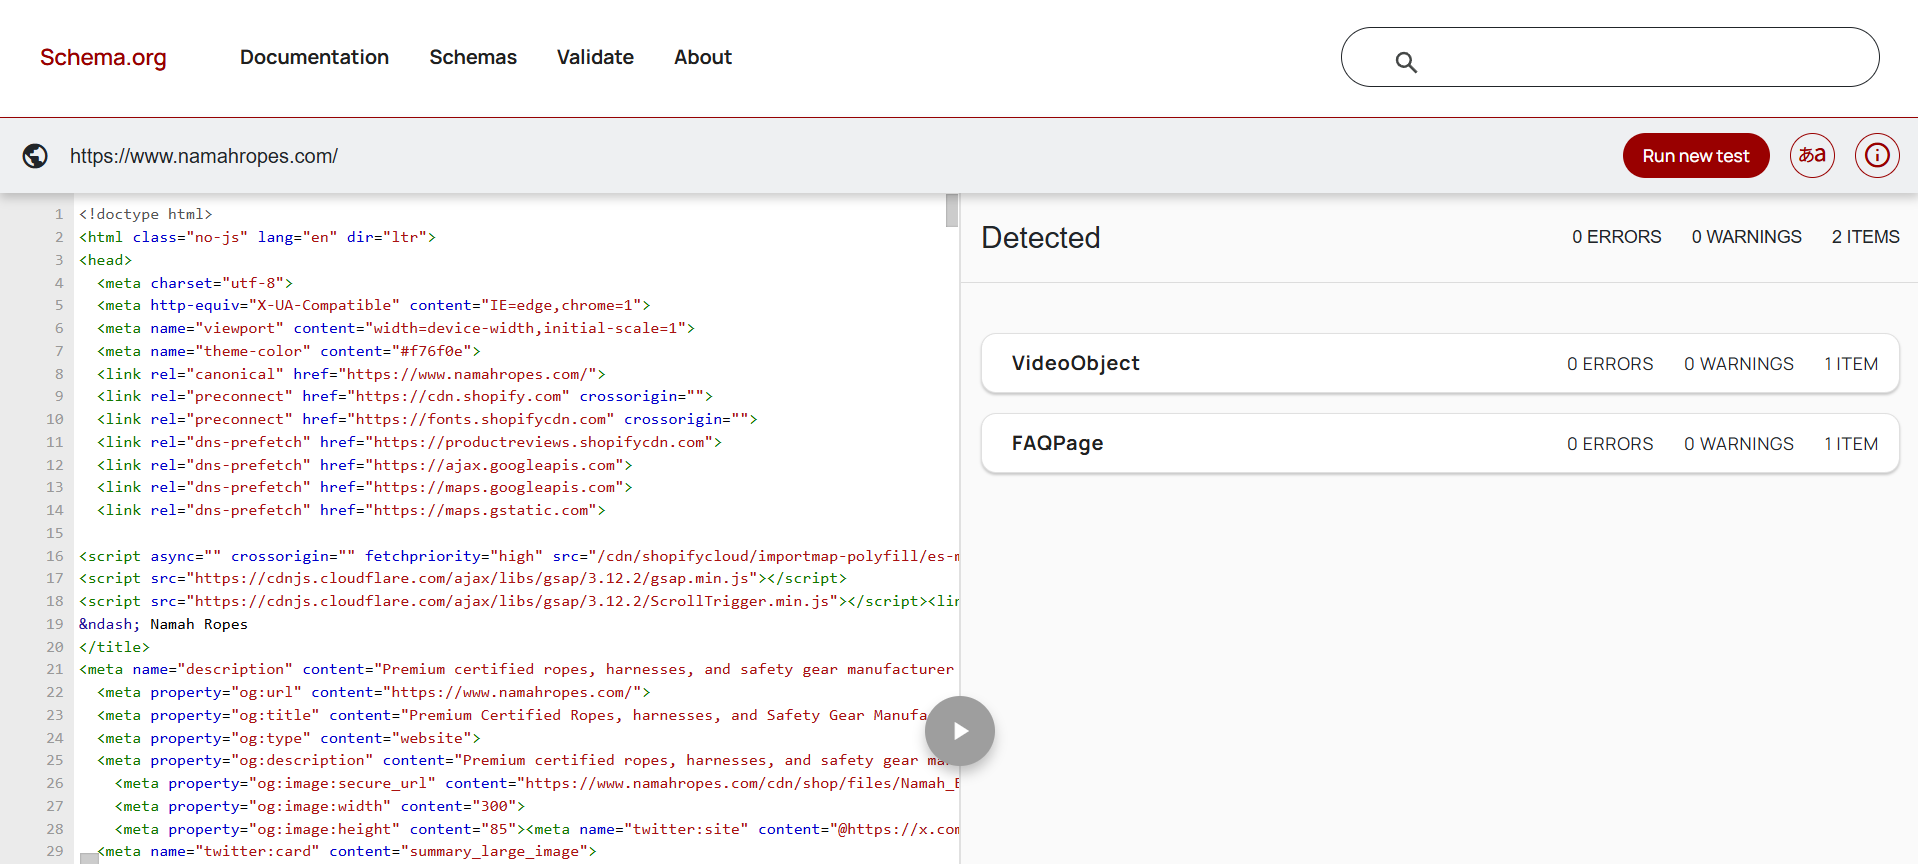Click the Schema.org logo link

pyautogui.click(x=103, y=57)
